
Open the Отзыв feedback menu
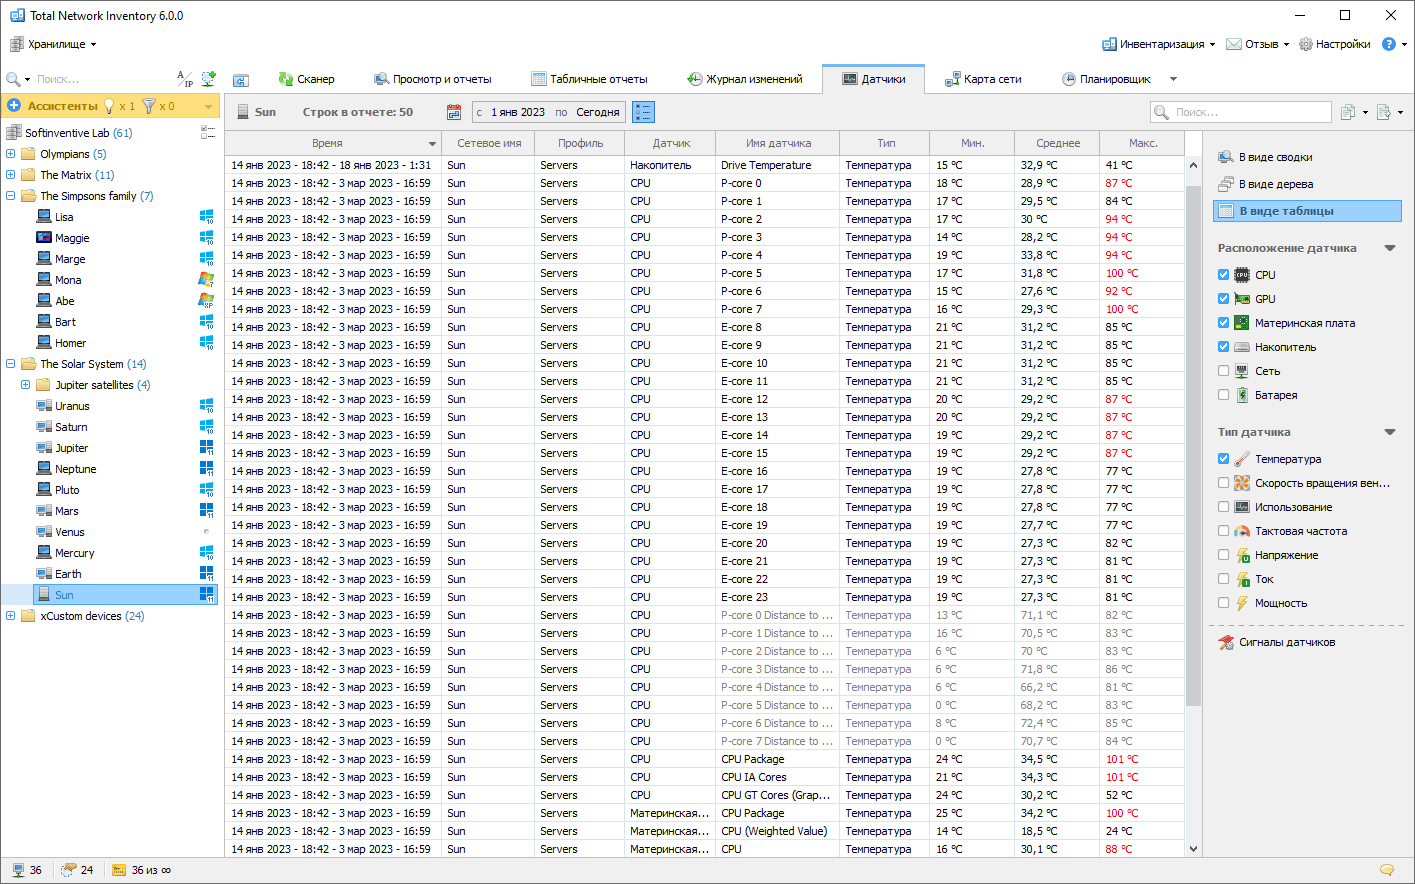[1258, 44]
